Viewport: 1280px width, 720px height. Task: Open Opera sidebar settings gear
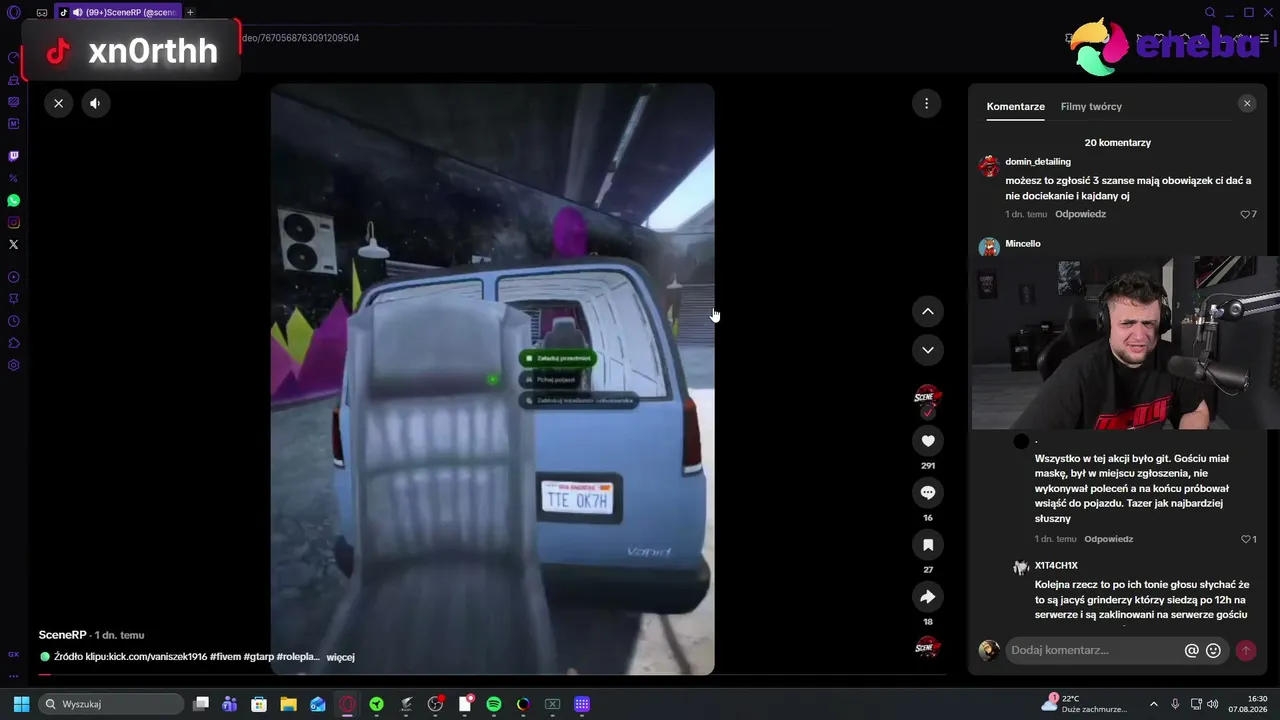click(x=13, y=365)
